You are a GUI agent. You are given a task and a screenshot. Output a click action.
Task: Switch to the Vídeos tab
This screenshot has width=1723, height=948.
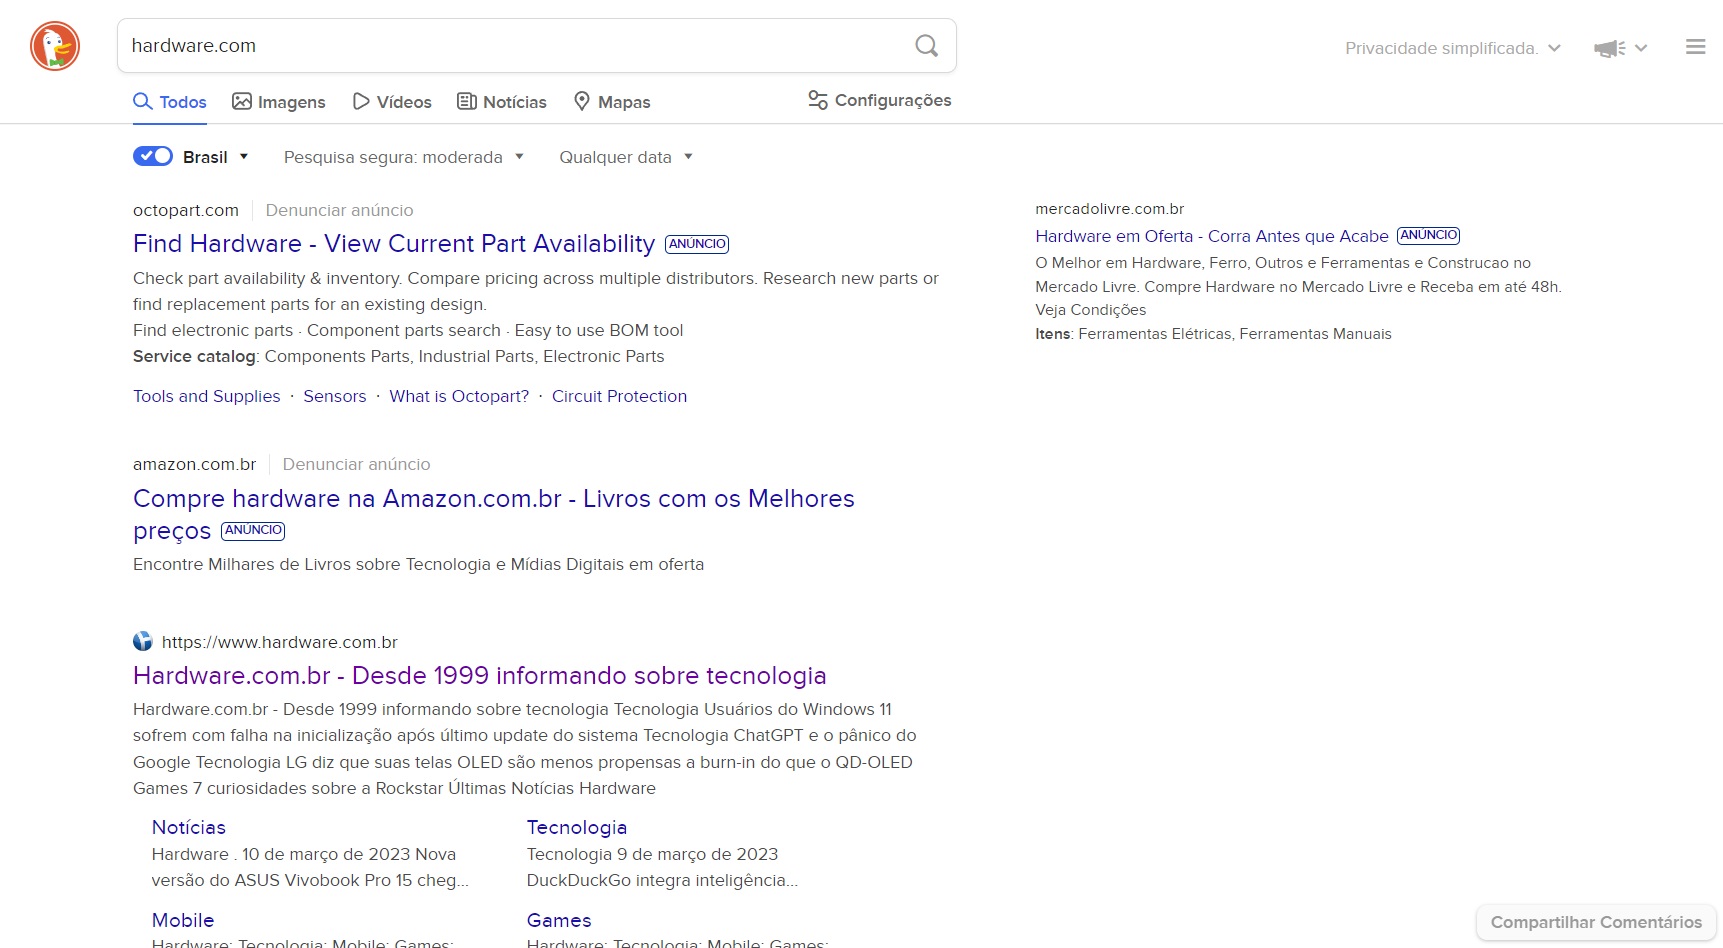coord(392,102)
